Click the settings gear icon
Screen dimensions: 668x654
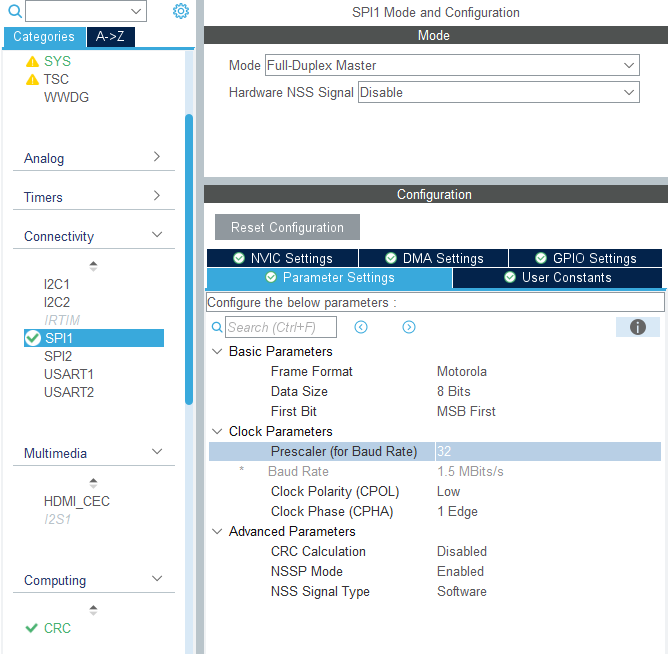[x=180, y=11]
